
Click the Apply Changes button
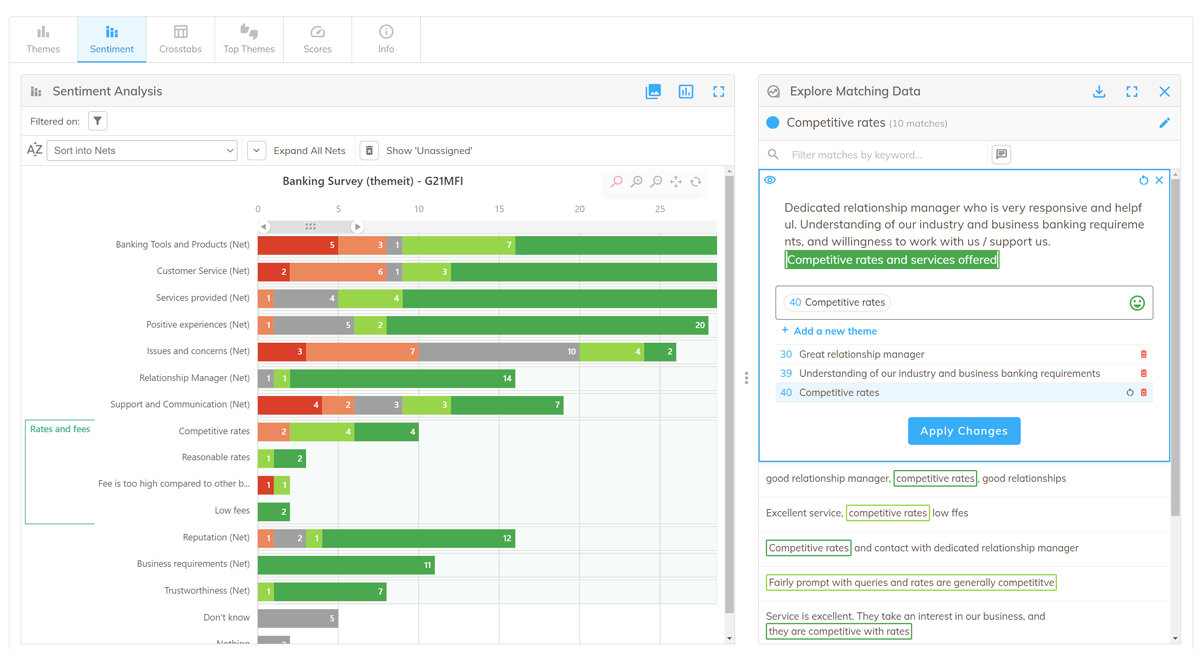(x=964, y=431)
